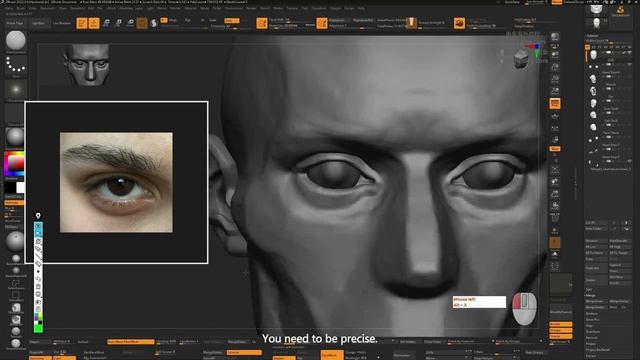640x360 pixels.
Task: Click Delete in Subtool palette
Action: click(x=597, y=280)
